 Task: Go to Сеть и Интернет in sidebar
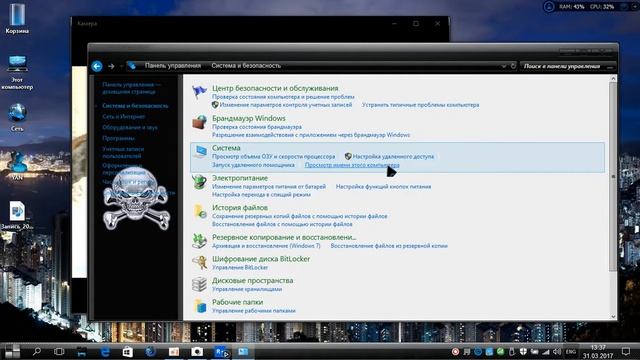pyautogui.click(x=124, y=117)
